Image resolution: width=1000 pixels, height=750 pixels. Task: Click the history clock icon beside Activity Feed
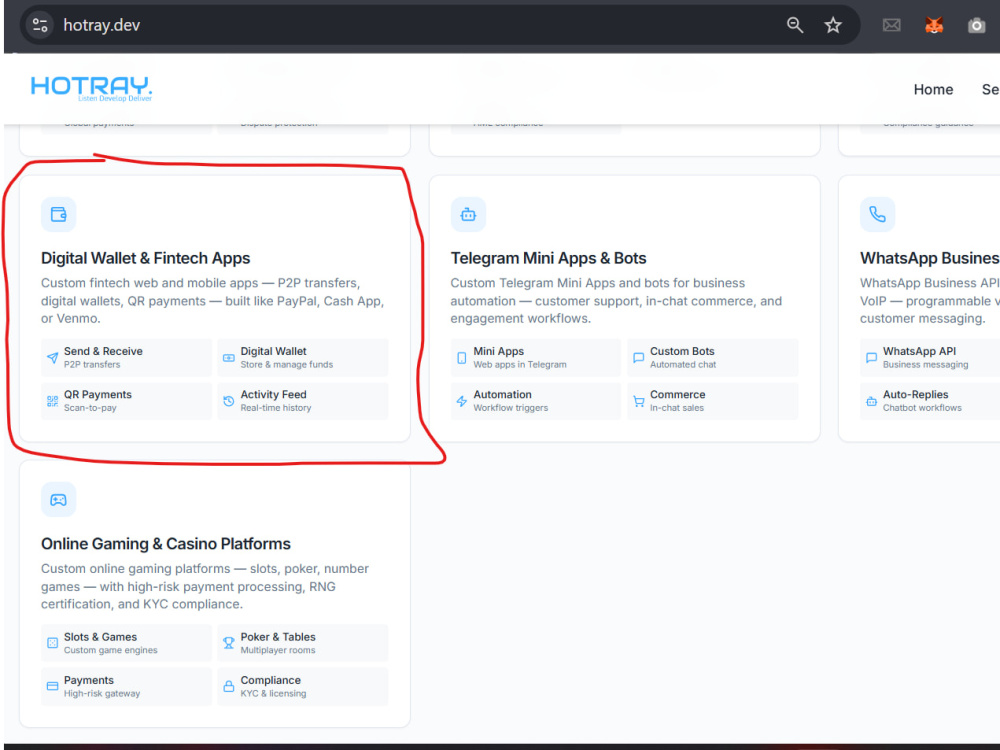coord(228,401)
